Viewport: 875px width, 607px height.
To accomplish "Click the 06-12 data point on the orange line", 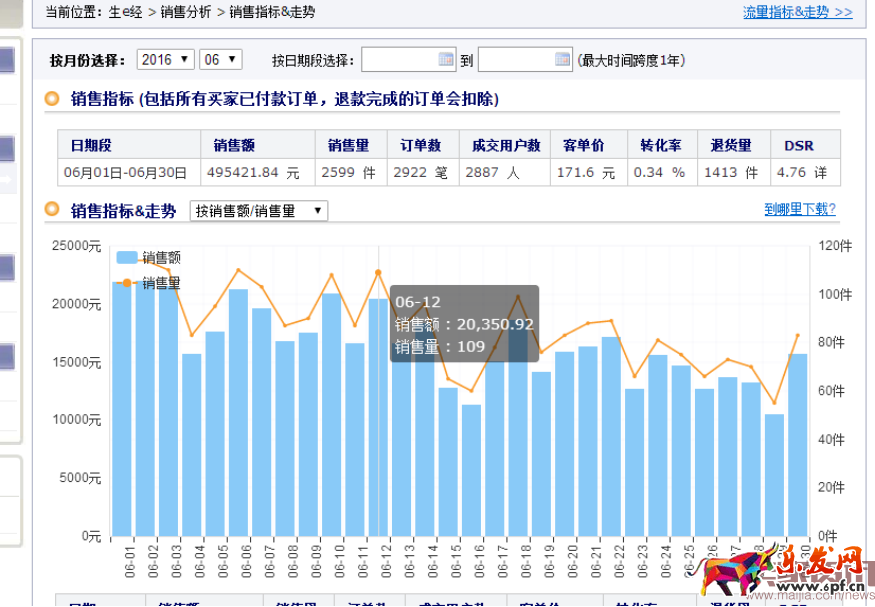I will click(378, 272).
